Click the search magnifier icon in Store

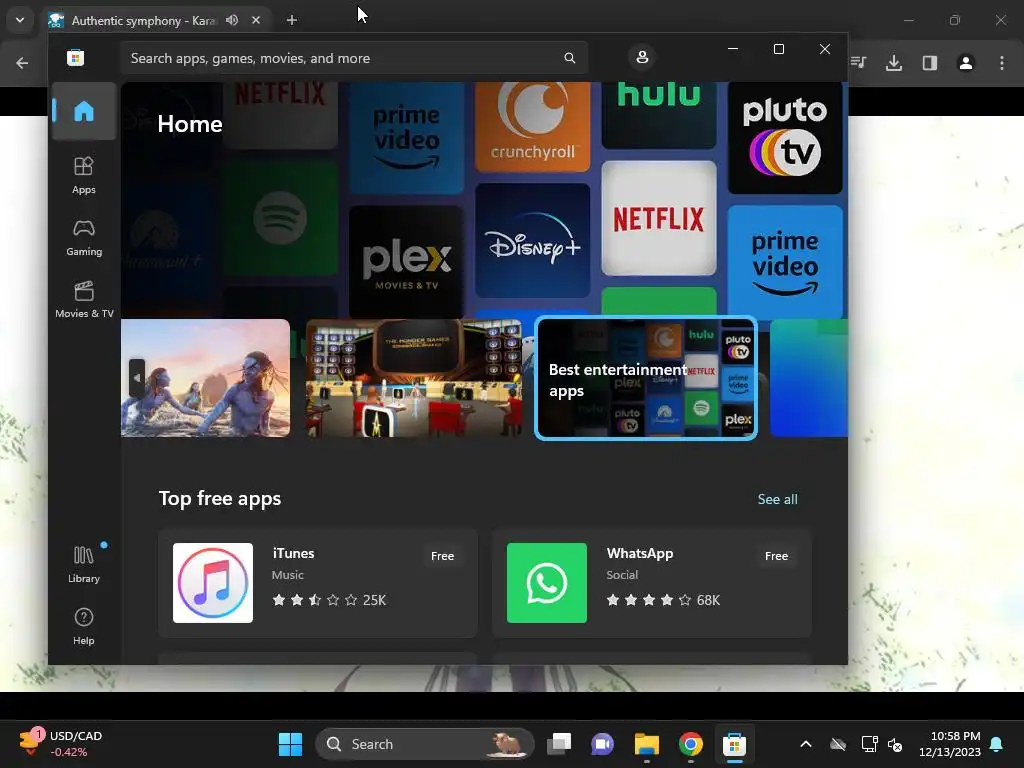(x=569, y=58)
